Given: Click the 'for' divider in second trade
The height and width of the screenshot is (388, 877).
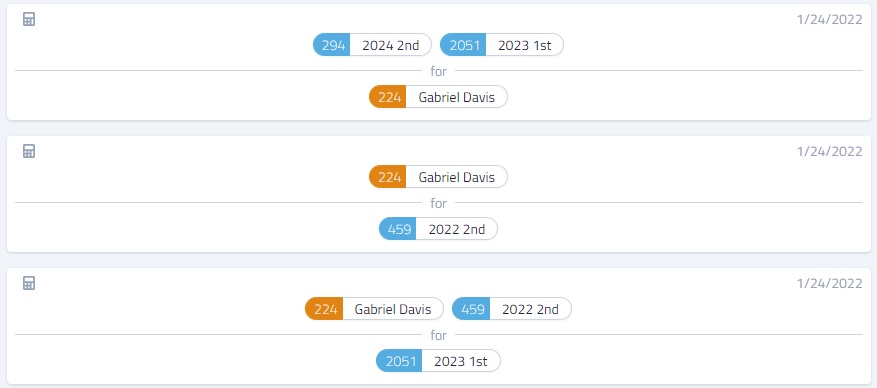Looking at the screenshot, I should click(x=438, y=203).
